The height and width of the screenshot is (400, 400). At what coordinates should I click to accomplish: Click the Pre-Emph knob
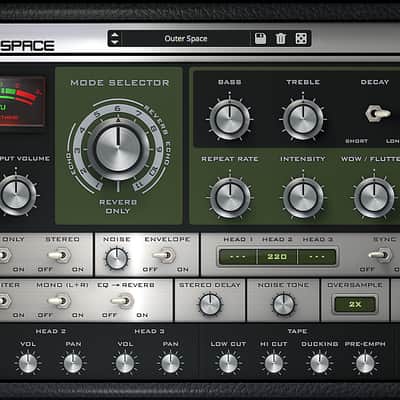pos(365,363)
